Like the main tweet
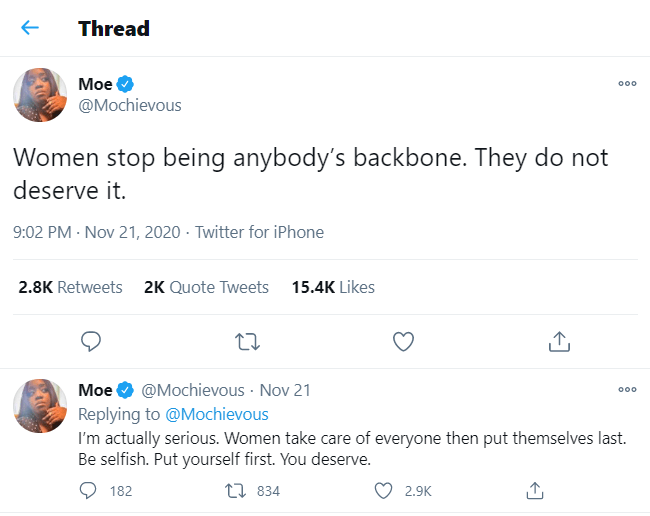 click(403, 342)
